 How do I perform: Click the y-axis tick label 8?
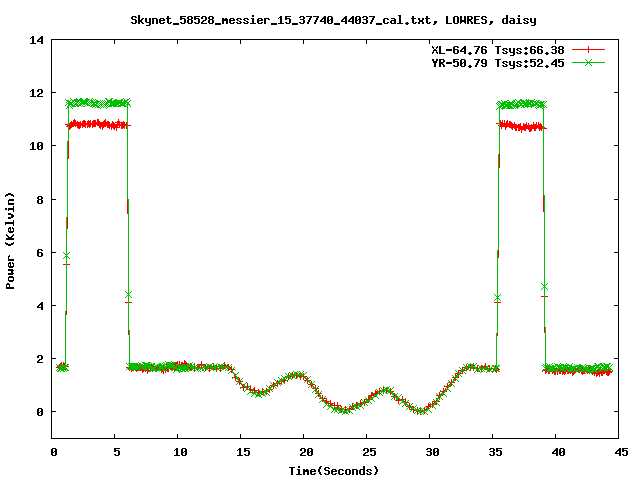pyautogui.click(x=40, y=200)
